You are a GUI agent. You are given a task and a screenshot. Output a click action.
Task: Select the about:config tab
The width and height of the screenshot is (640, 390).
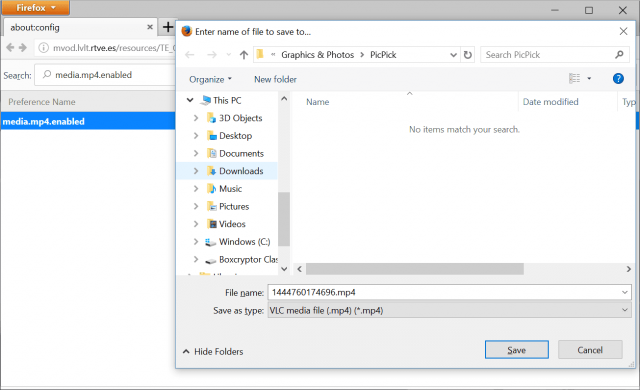click(80, 27)
